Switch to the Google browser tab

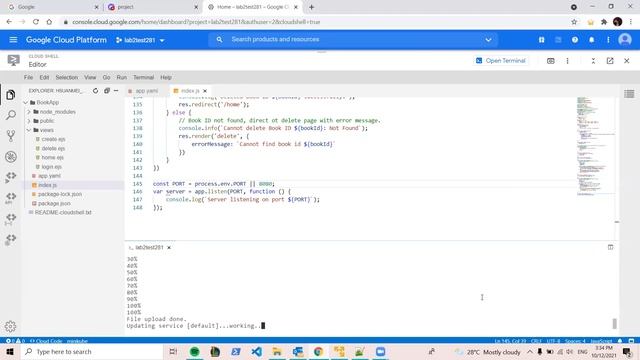(x=53, y=7)
